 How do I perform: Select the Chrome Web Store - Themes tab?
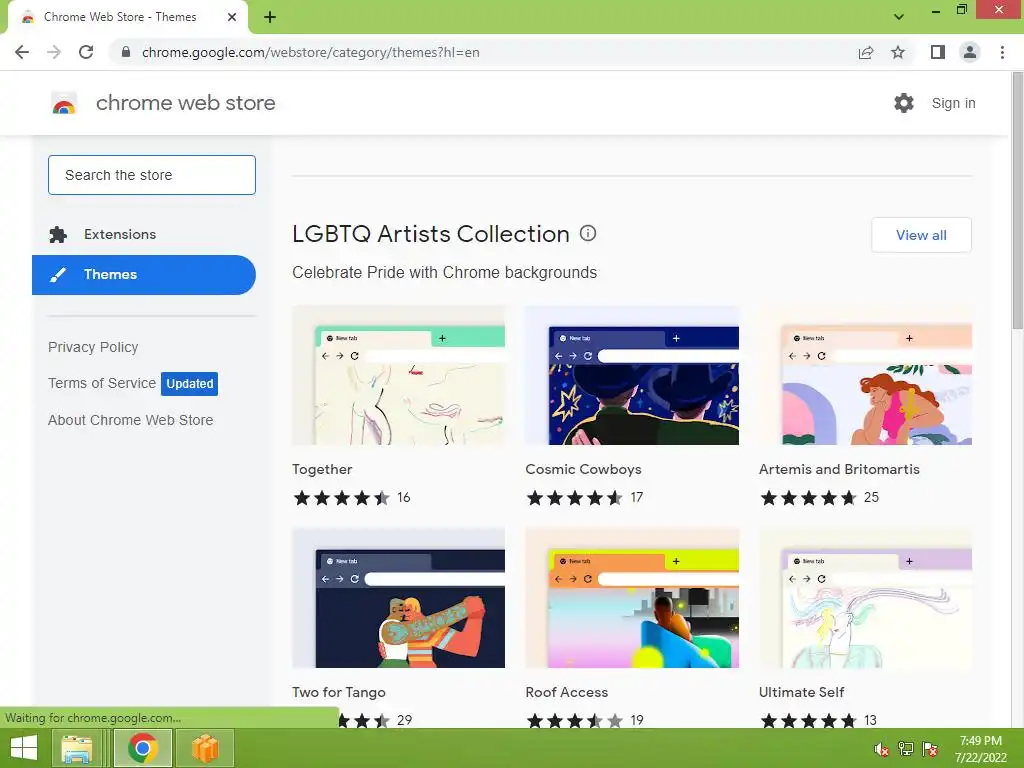[127, 17]
